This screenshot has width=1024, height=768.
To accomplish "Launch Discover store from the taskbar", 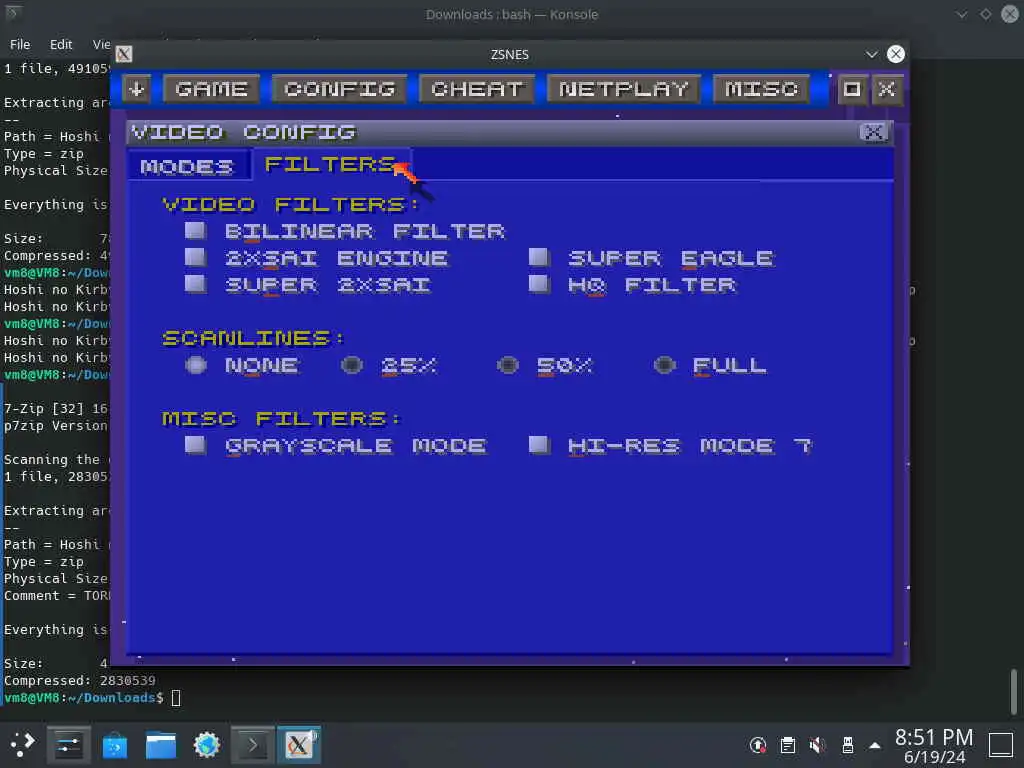I will click(114, 744).
